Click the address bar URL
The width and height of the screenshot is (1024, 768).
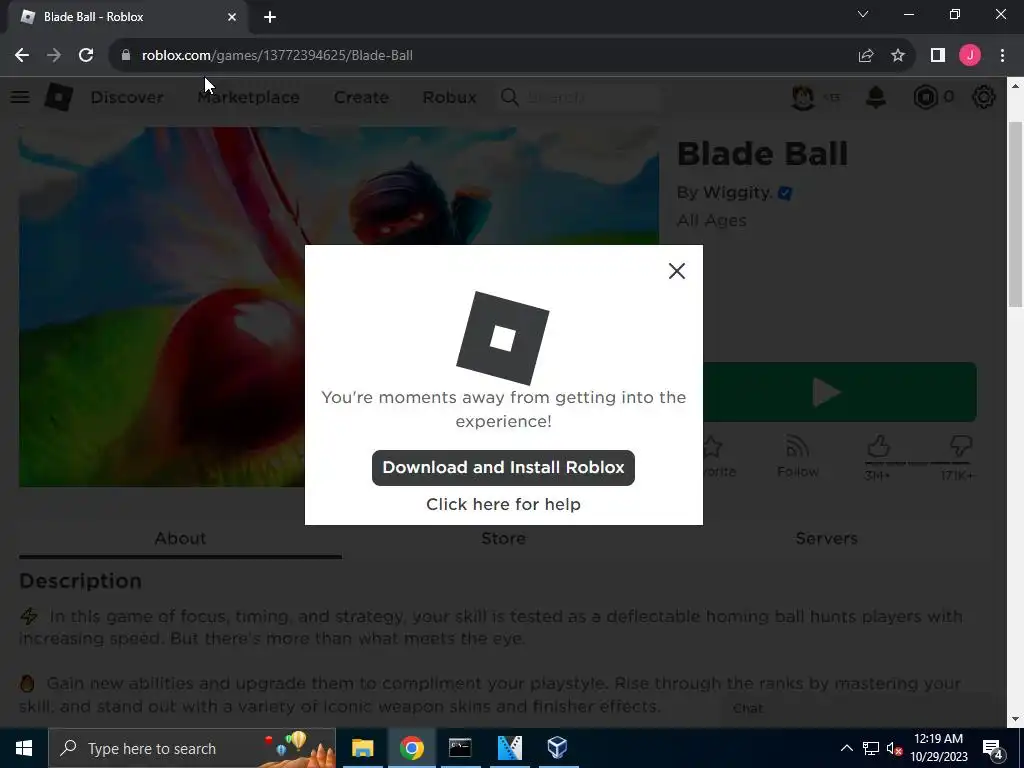tap(277, 56)
